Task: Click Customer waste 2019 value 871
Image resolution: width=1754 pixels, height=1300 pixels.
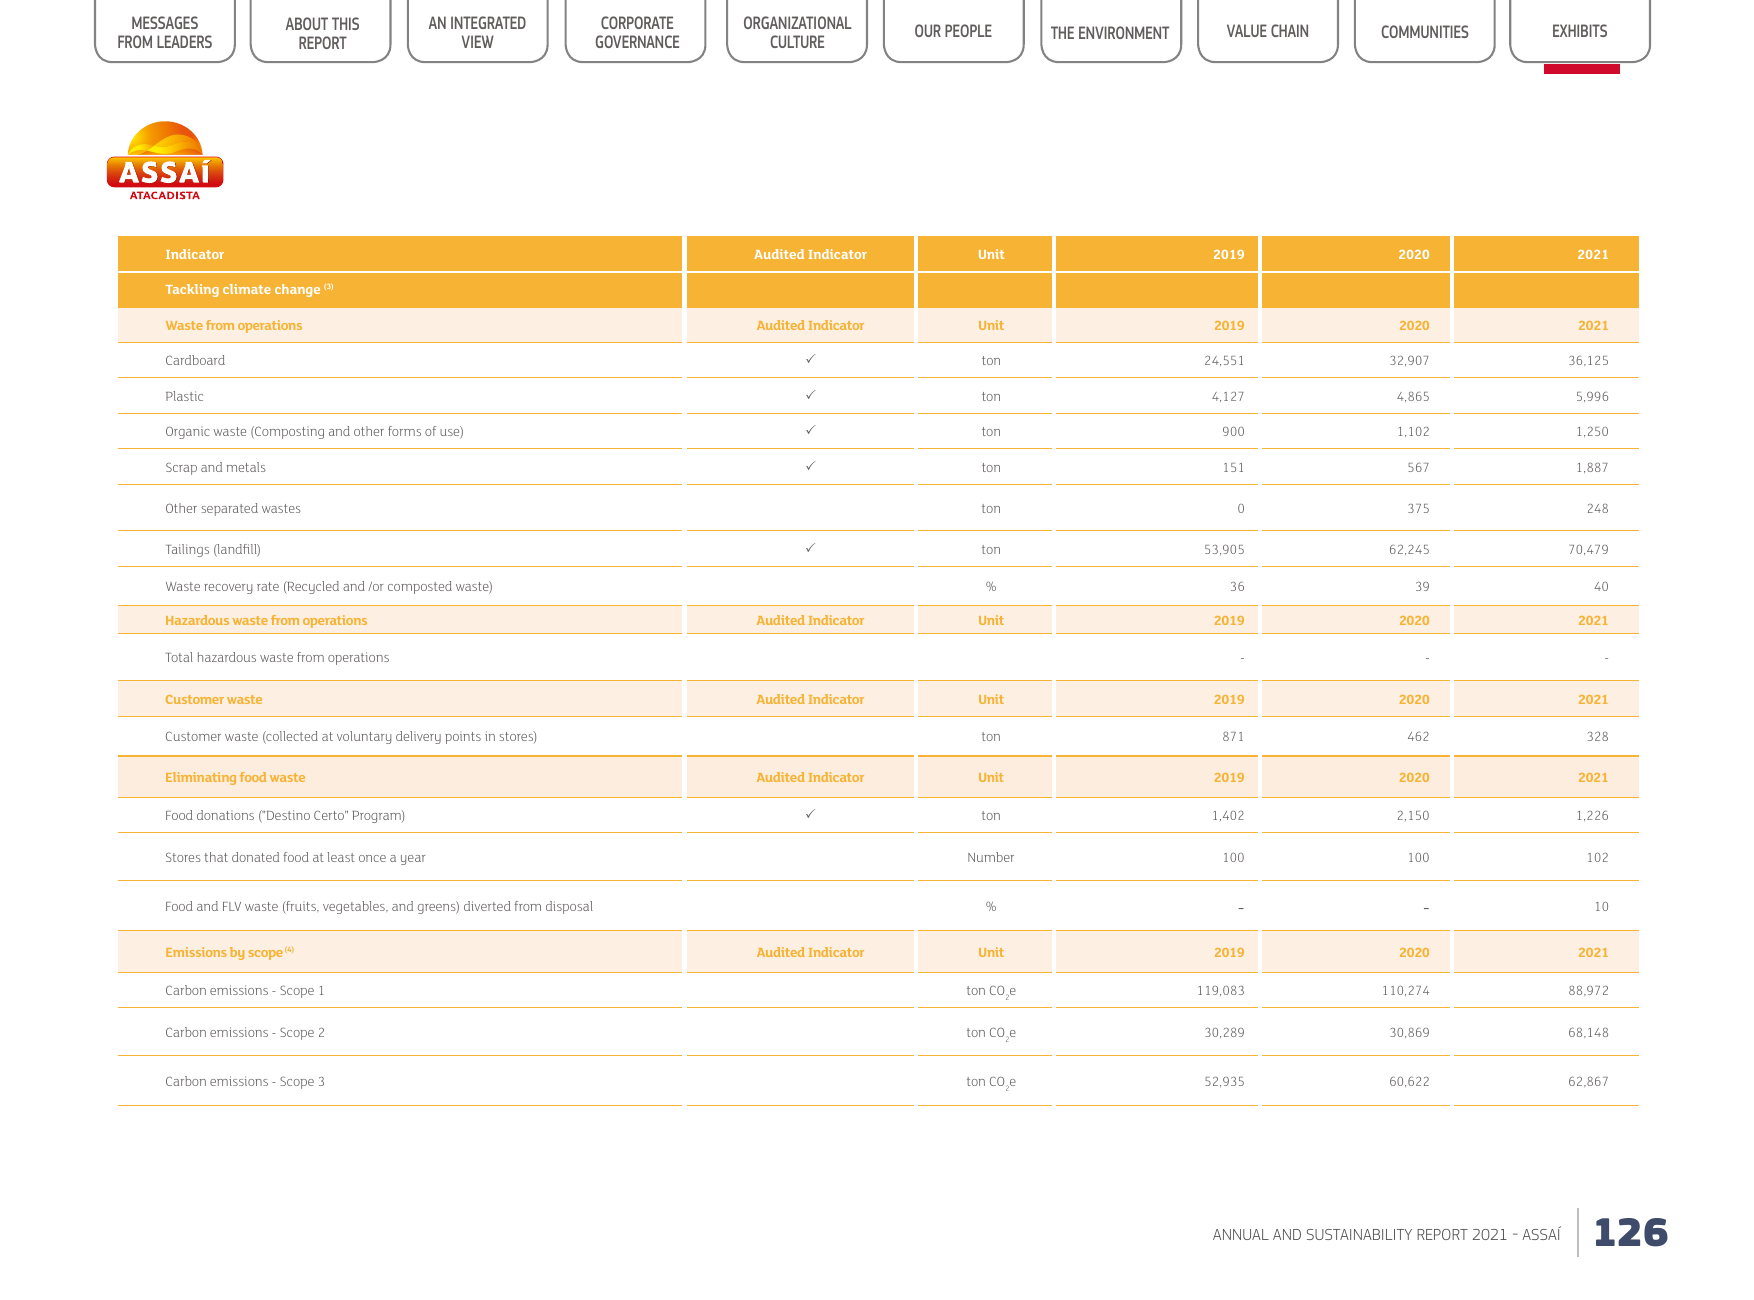Action: coord(1233,736)
